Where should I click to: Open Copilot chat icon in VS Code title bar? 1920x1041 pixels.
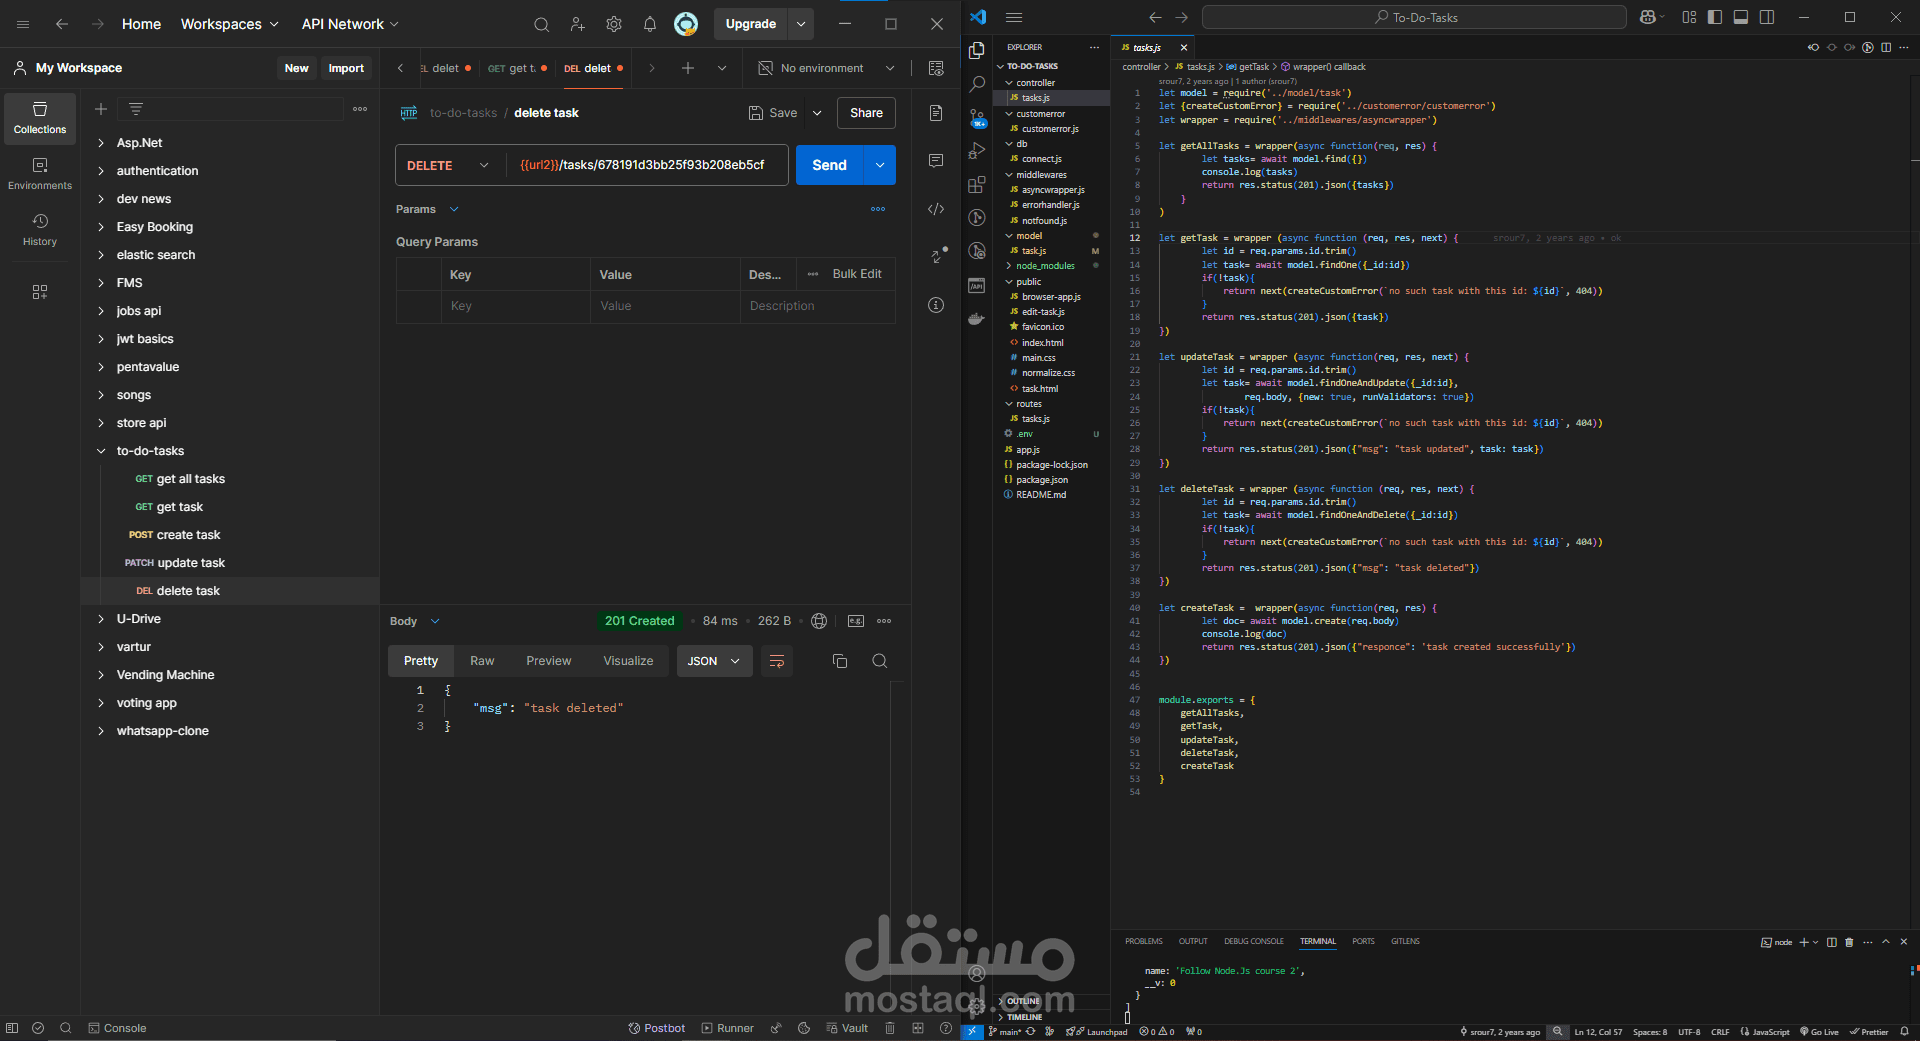click(x=1648, y=17)
